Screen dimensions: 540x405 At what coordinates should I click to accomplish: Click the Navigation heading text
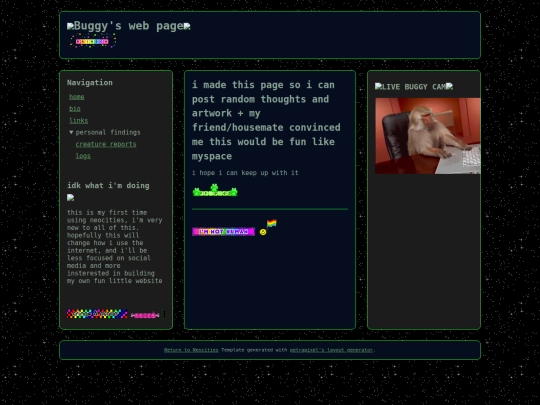click(90, 83)
